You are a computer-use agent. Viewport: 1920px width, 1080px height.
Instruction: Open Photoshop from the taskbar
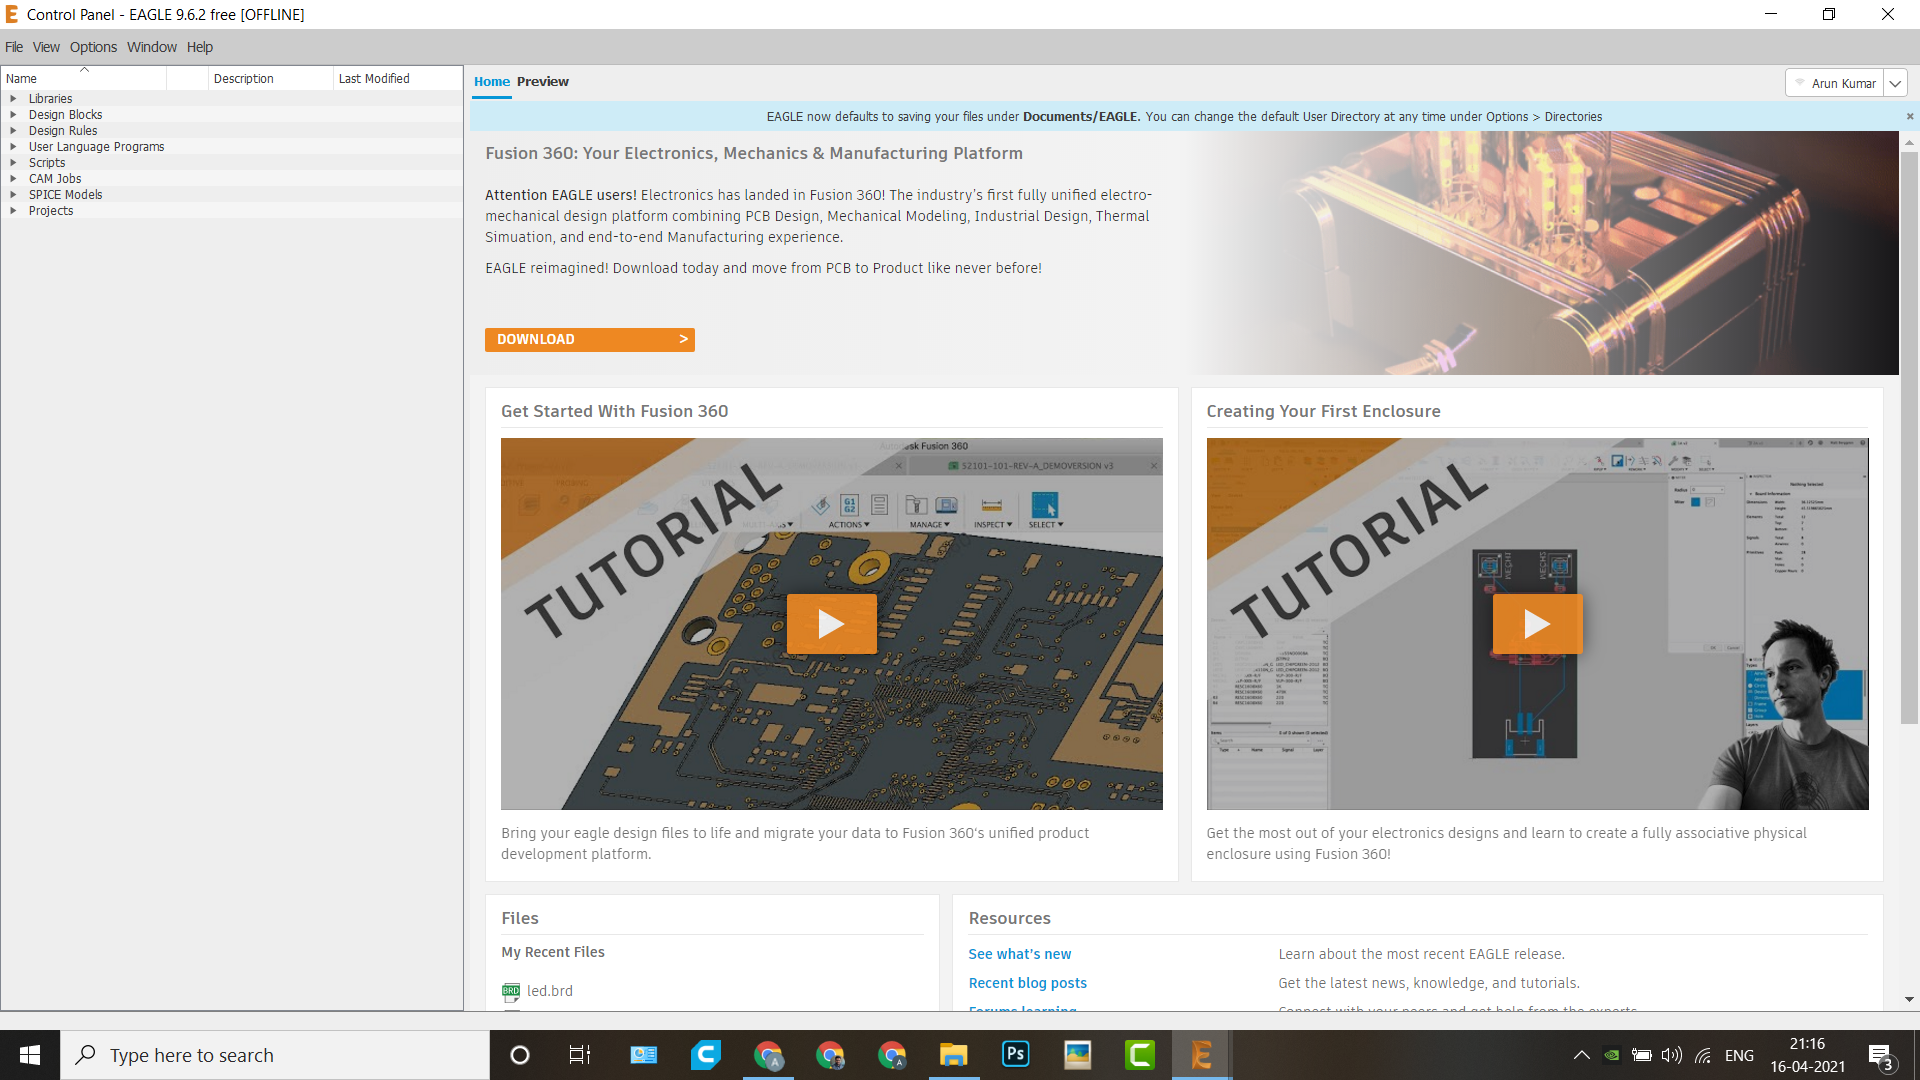click(x=1016, y=1055)
